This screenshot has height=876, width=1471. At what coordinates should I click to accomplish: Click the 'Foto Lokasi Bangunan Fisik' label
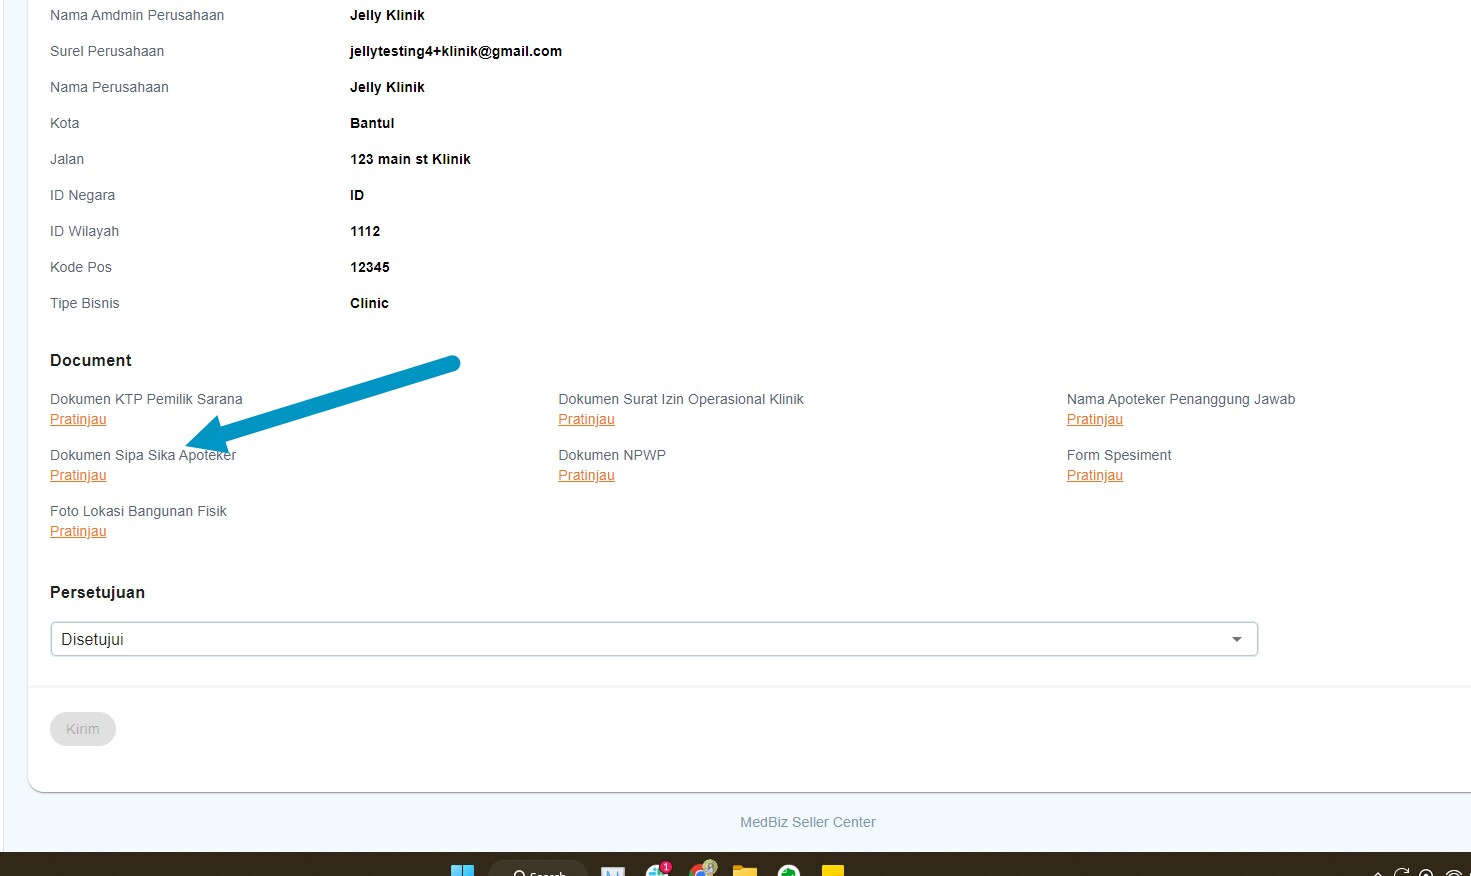click(138, 511)
